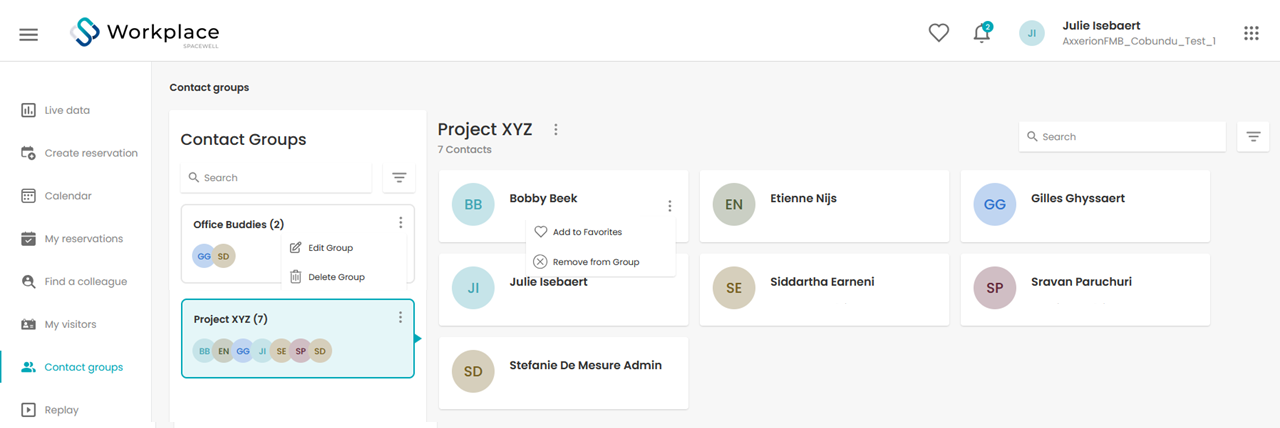Open options menu for Office Buddies group
This screenshot has width=1280, height=428.
400,223
